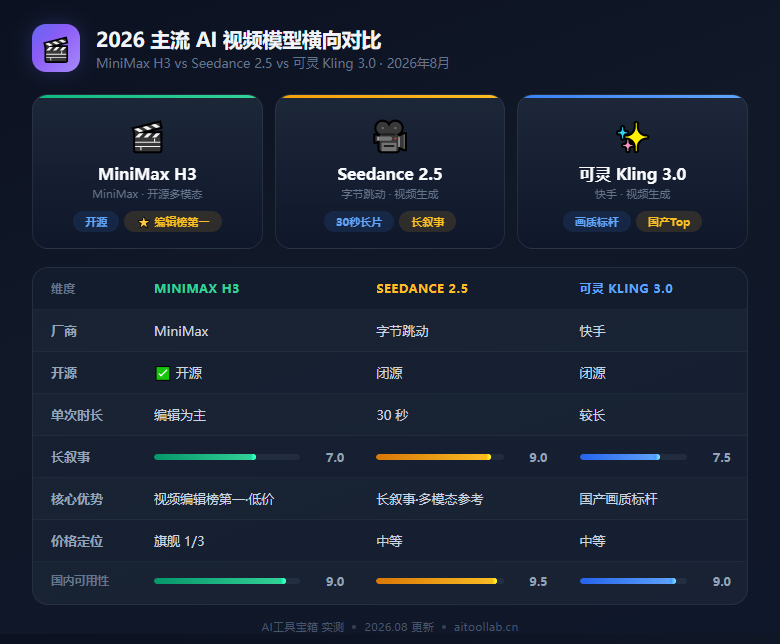Click the purple clapperboard app logo
This screenshot has height=644, width=780.
click(x=56, y=48)
